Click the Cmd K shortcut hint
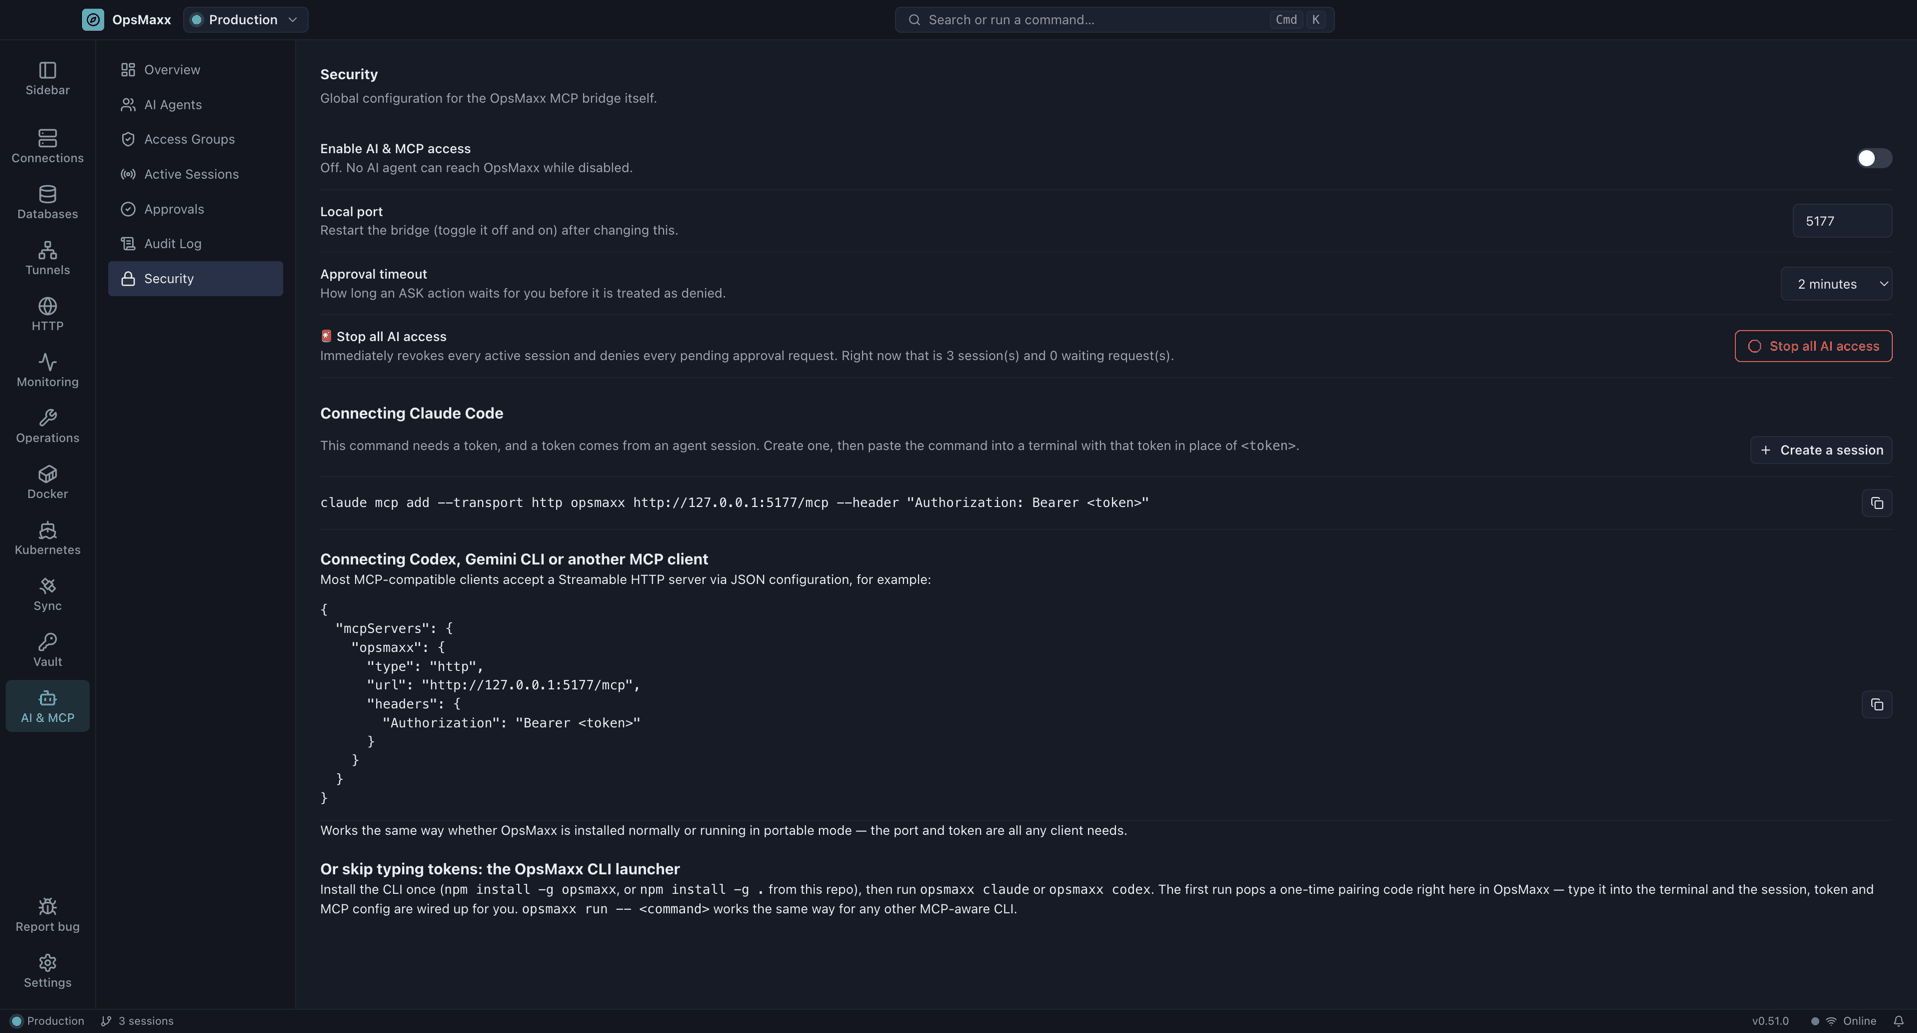1917x1033 pixels. coord(1299,20)
